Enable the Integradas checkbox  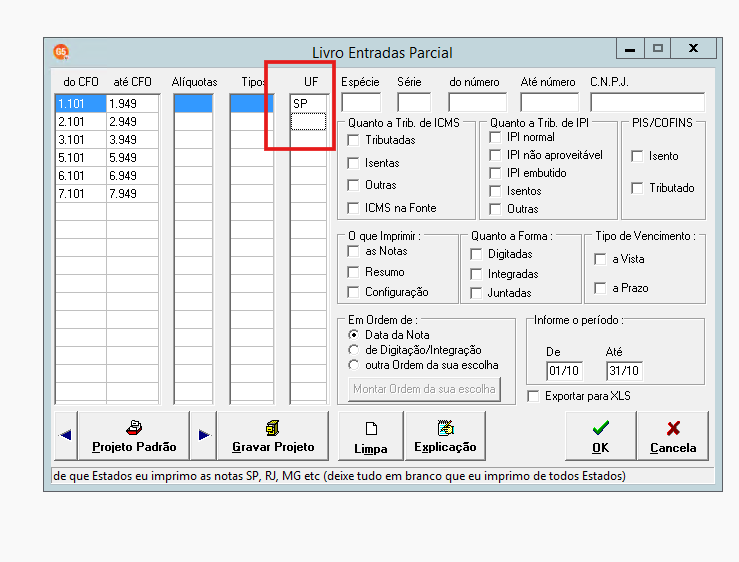pyautogui.click(x=476, y=274)
